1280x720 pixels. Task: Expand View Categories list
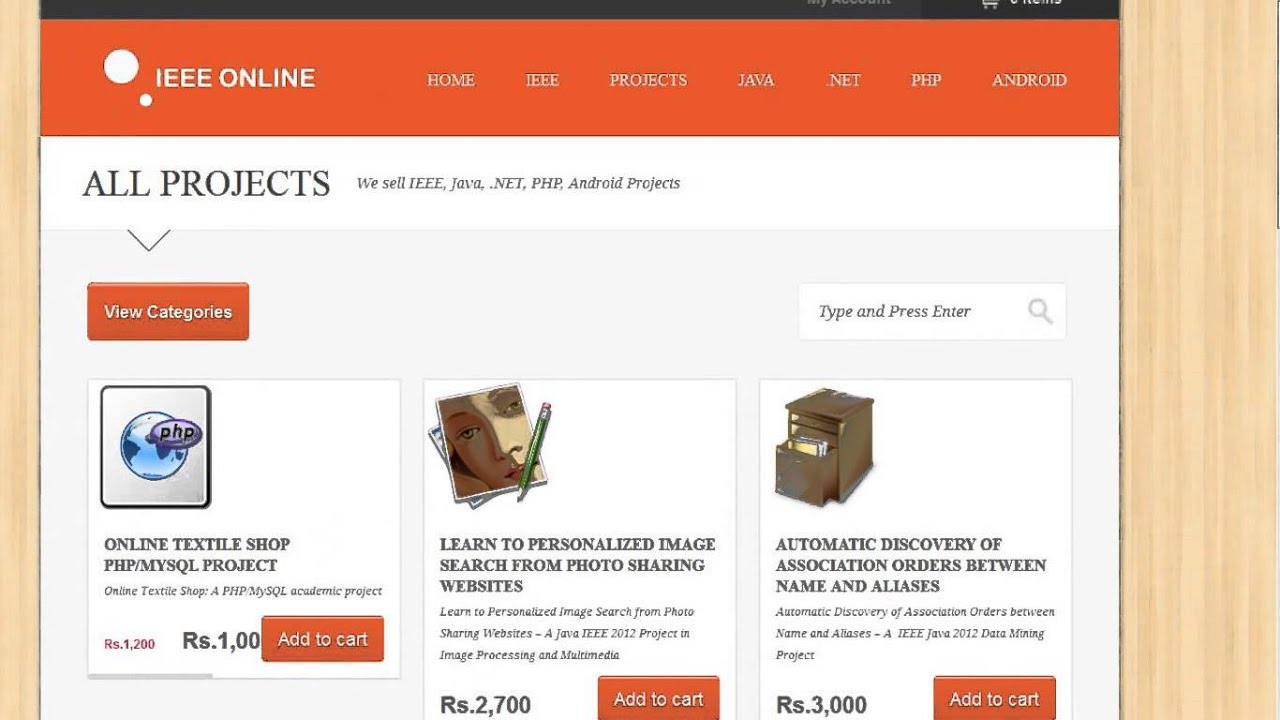[168, 312]
